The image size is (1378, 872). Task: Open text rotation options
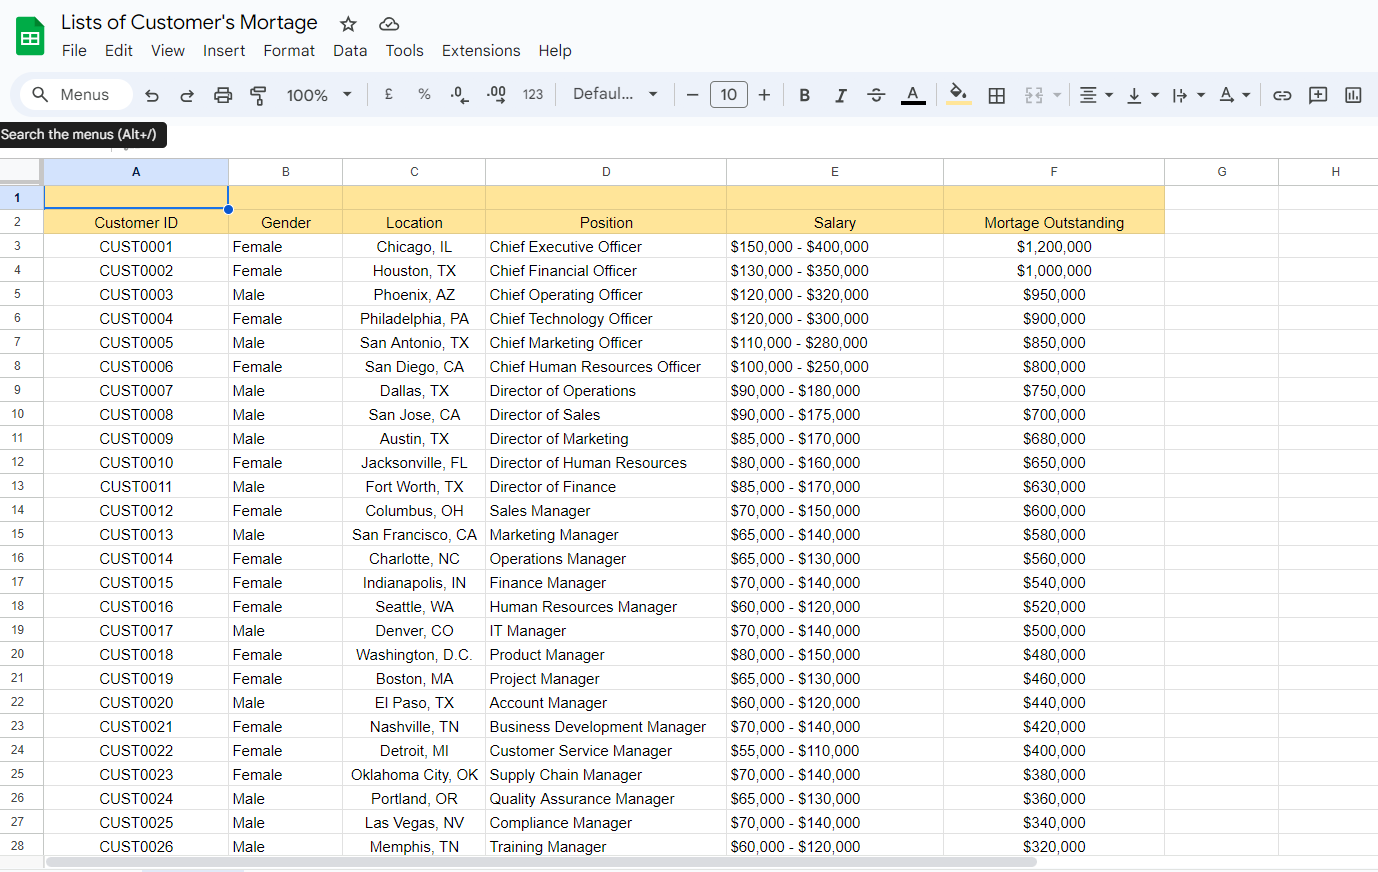[1235, 95]
